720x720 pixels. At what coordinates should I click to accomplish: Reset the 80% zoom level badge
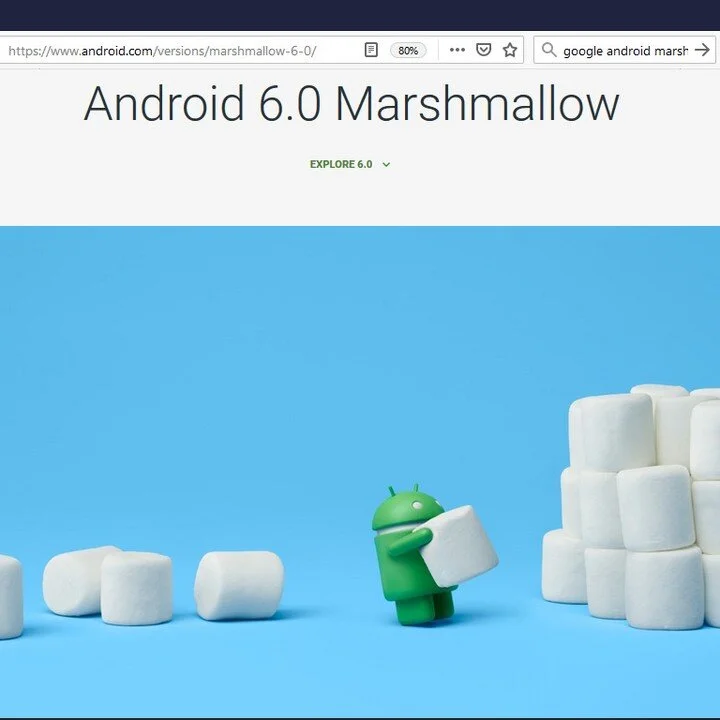click(x=408, y=50)
